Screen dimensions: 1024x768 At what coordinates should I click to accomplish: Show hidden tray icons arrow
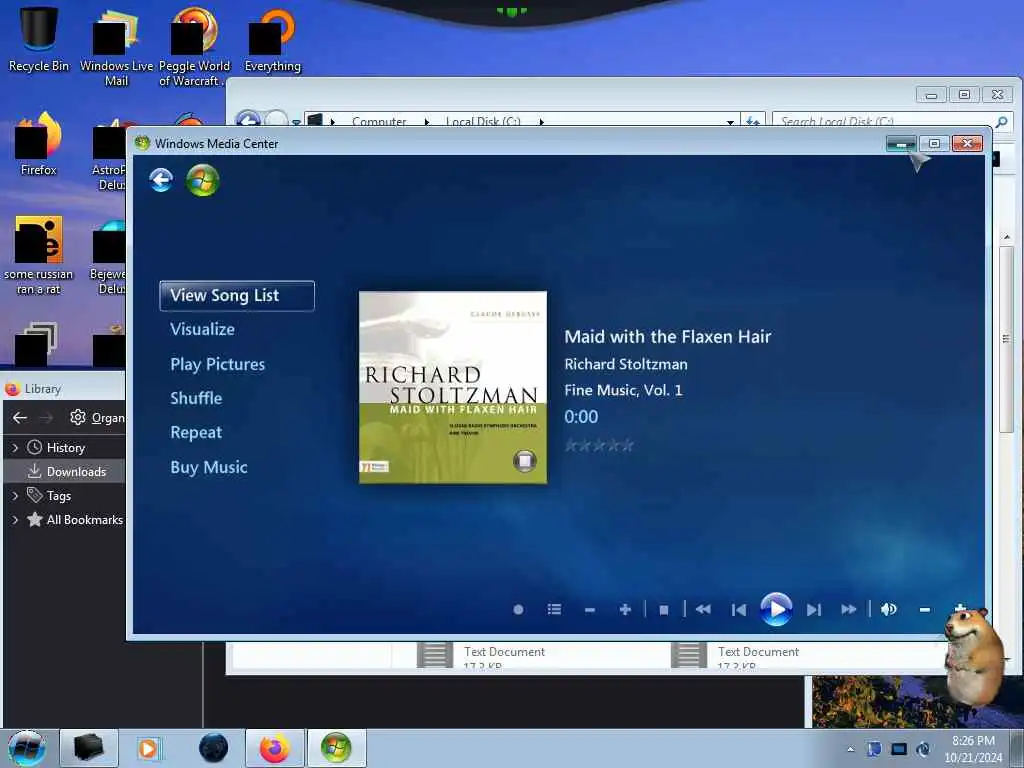850,749
